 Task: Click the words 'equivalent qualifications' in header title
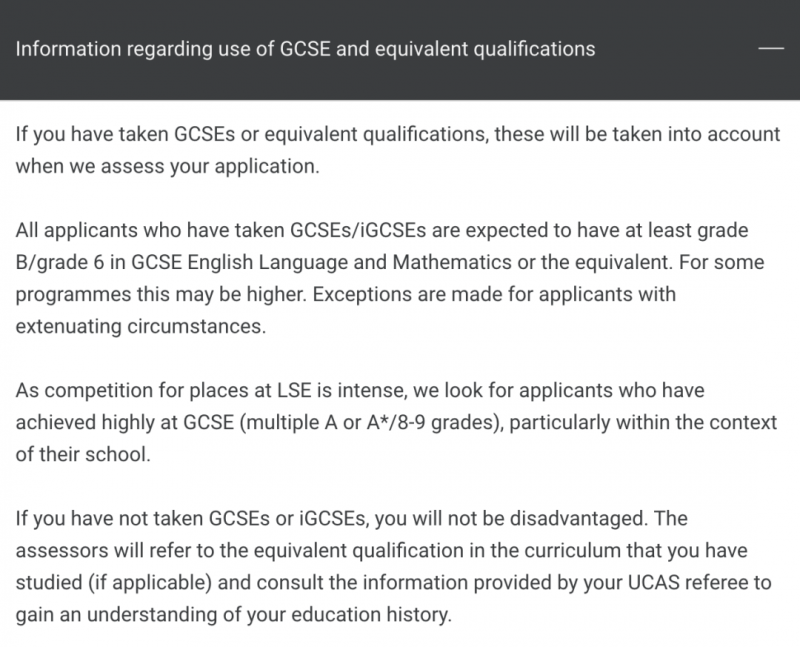point(485,49)
